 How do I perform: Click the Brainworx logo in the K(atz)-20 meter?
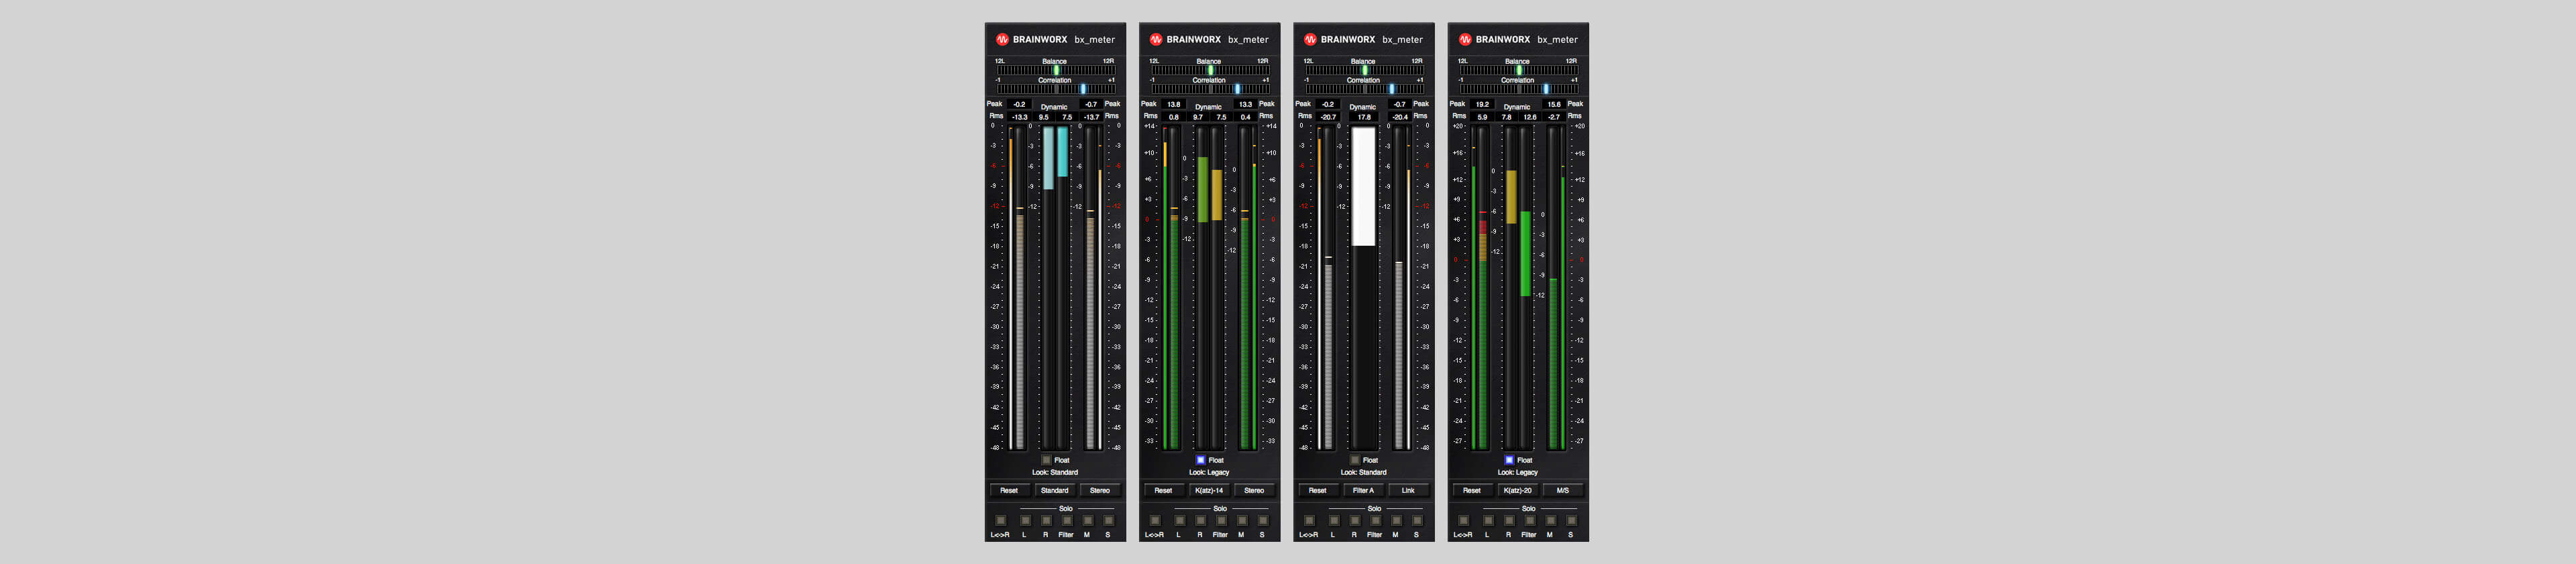(x=1465, y=39)
